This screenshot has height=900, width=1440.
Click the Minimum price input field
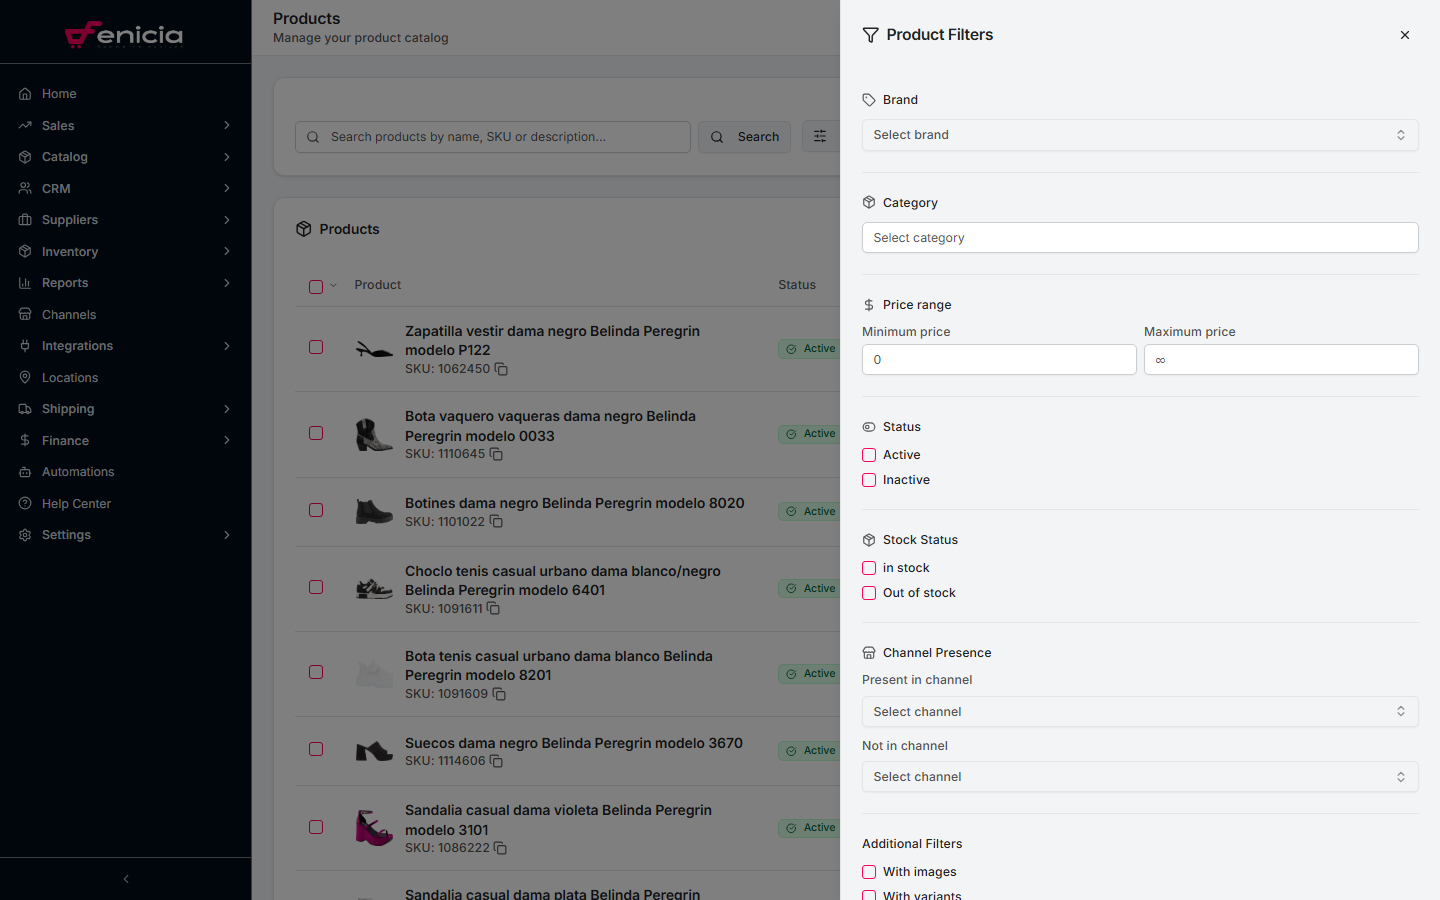(998, 360)
